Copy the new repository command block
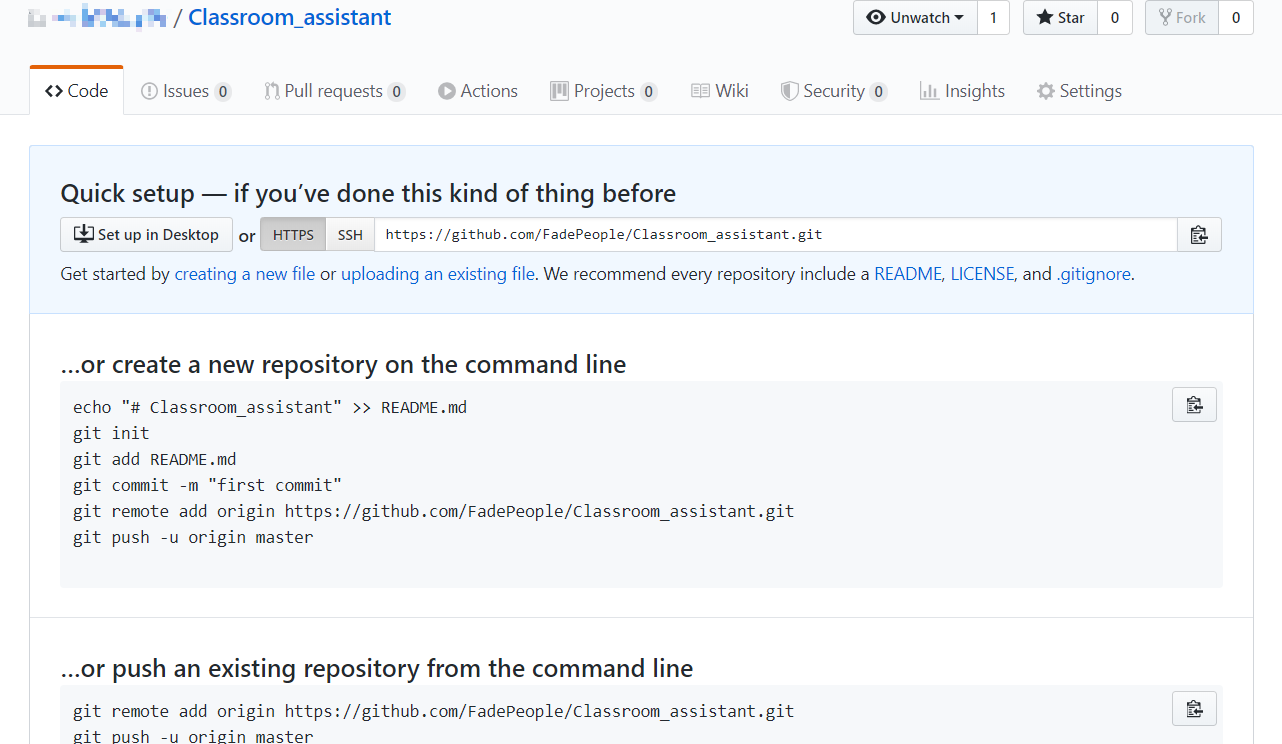Image resolution: width=1282 pixels, height=744 pixels. (x=1194, y=405)
